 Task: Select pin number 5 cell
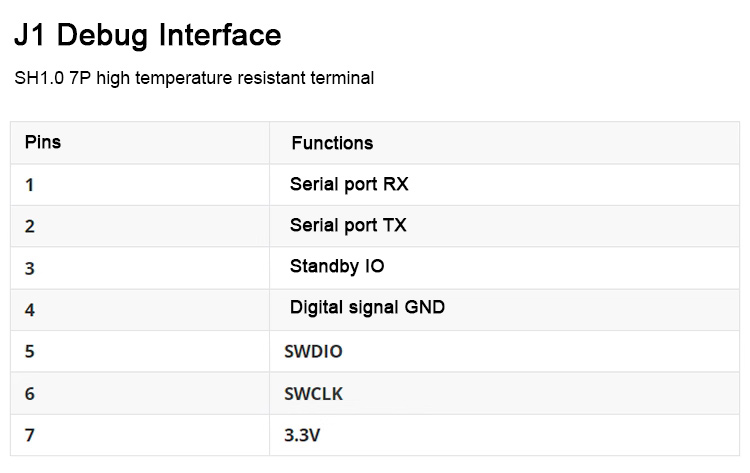[140, 351]
